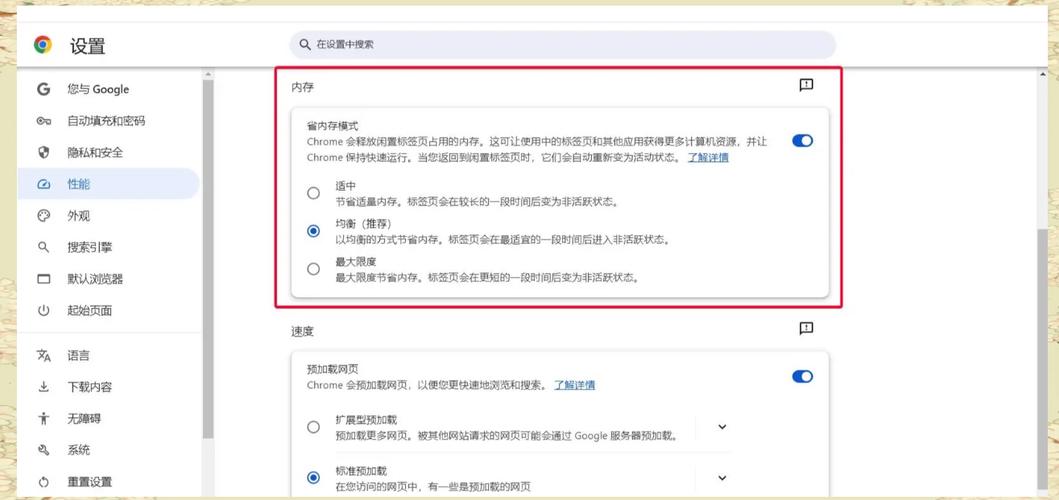The image size is (1059, 500).
Task: Focus the 在设置中搜索 search field
Action: click(x=563, y=45)
